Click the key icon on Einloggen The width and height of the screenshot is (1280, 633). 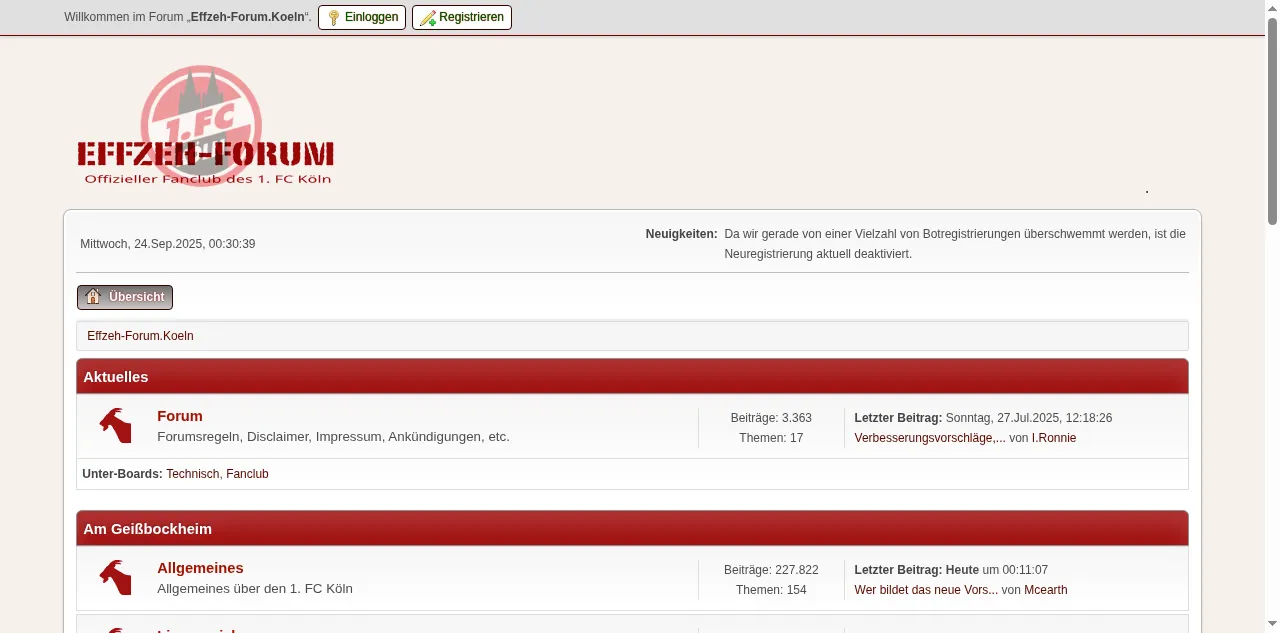(334, 18)
